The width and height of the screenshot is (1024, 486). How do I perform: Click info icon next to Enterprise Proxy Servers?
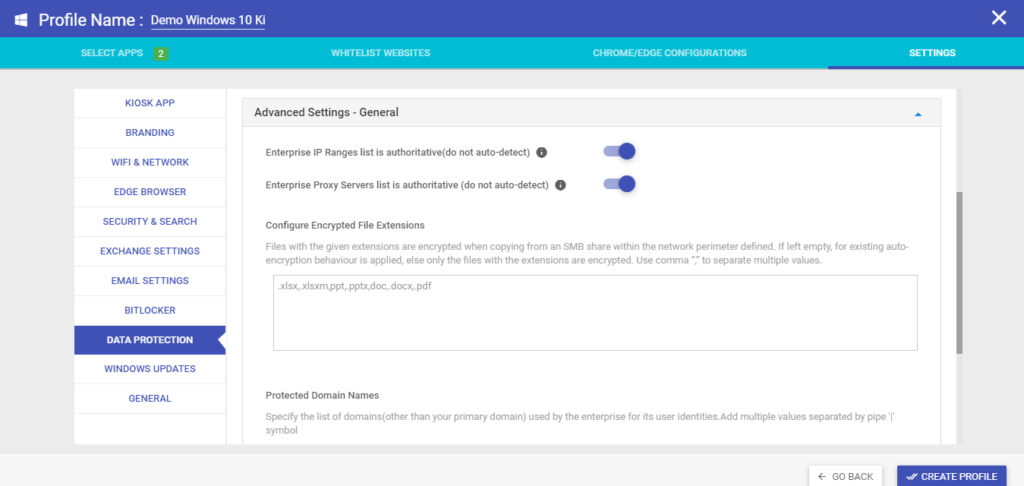tap(560, 185)
